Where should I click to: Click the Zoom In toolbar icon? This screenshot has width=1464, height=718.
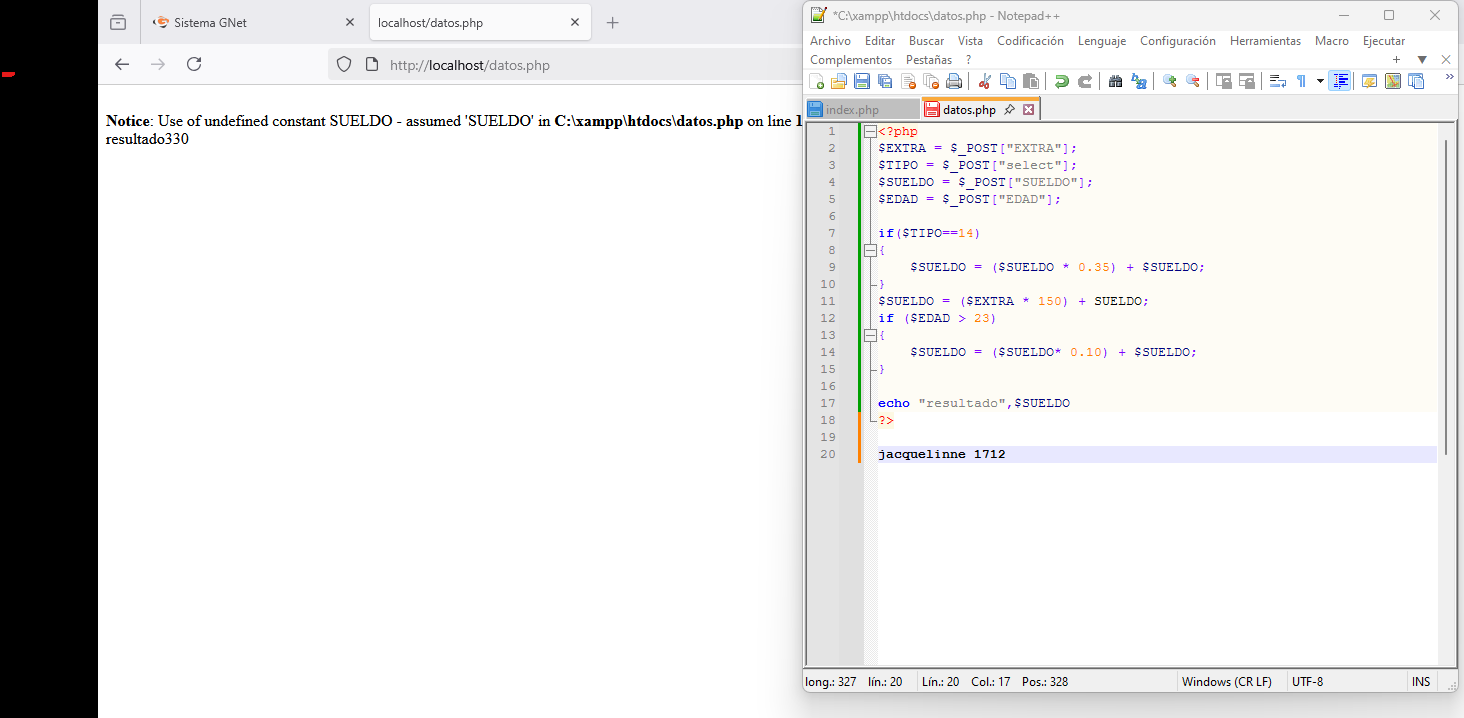[x=1170, y=81]
